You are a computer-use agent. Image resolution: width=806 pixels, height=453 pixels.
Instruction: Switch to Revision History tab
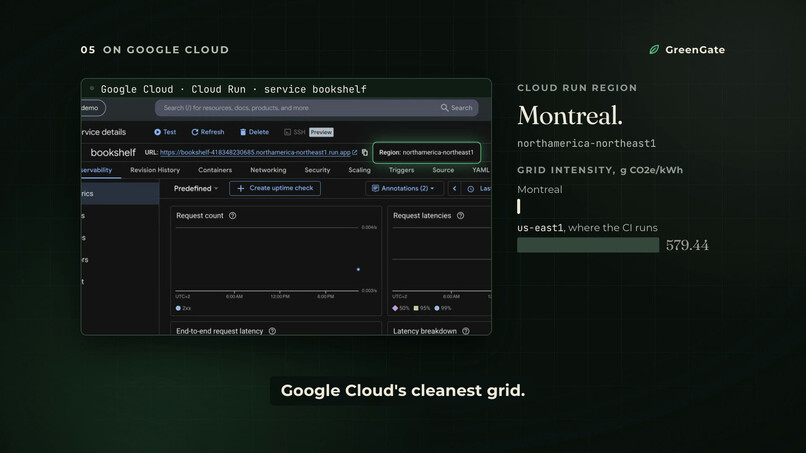(155, 170)
